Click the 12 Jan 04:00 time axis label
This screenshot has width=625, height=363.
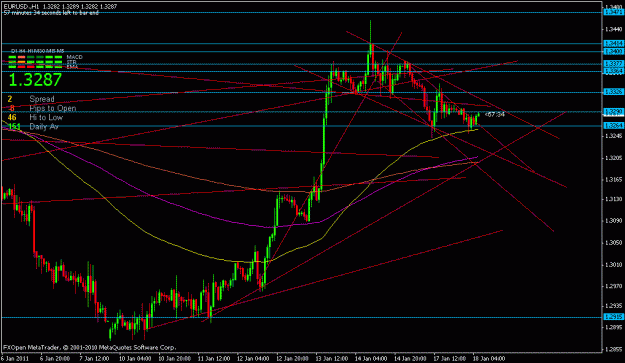click(254, 359)
